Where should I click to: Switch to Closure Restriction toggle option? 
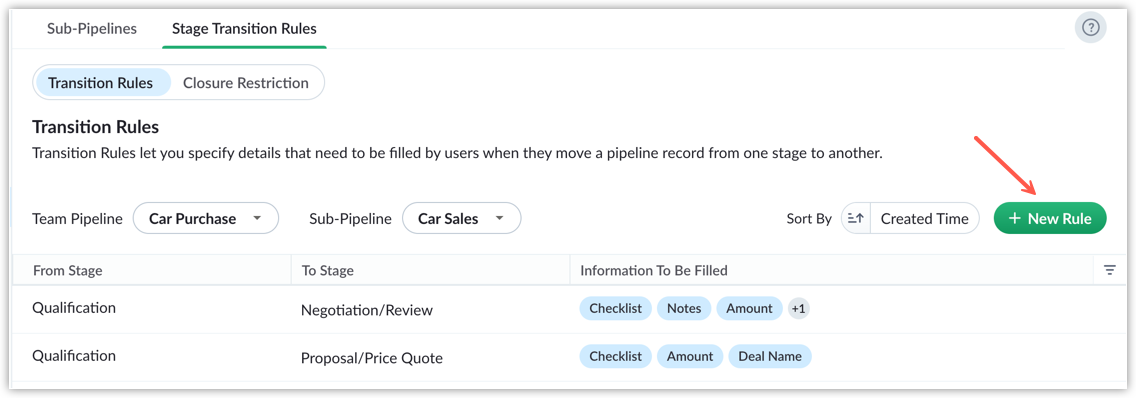(246, 83)
